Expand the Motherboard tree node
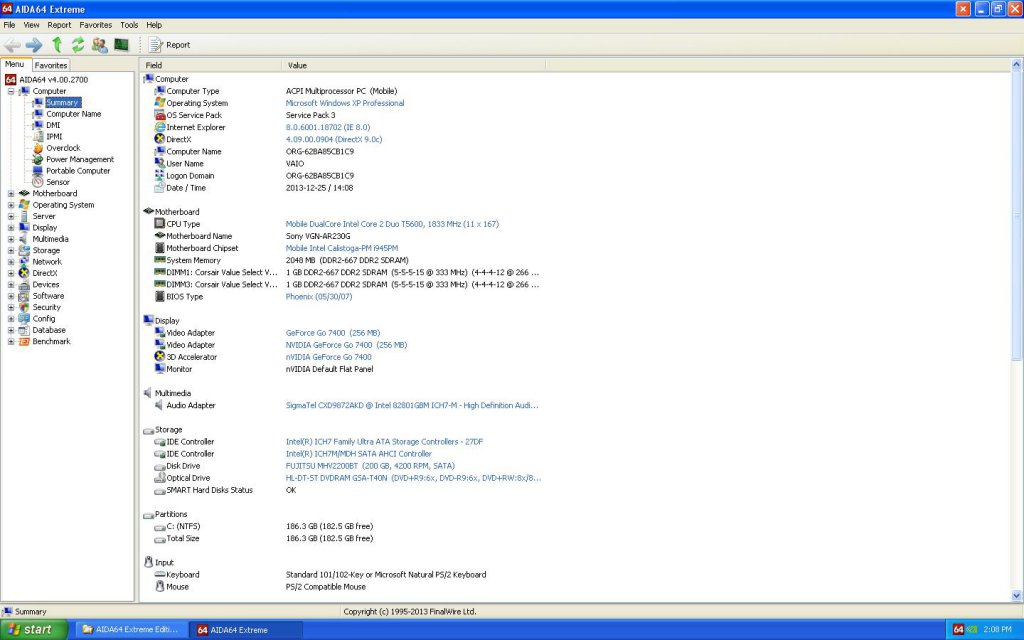 pos(11,194)
